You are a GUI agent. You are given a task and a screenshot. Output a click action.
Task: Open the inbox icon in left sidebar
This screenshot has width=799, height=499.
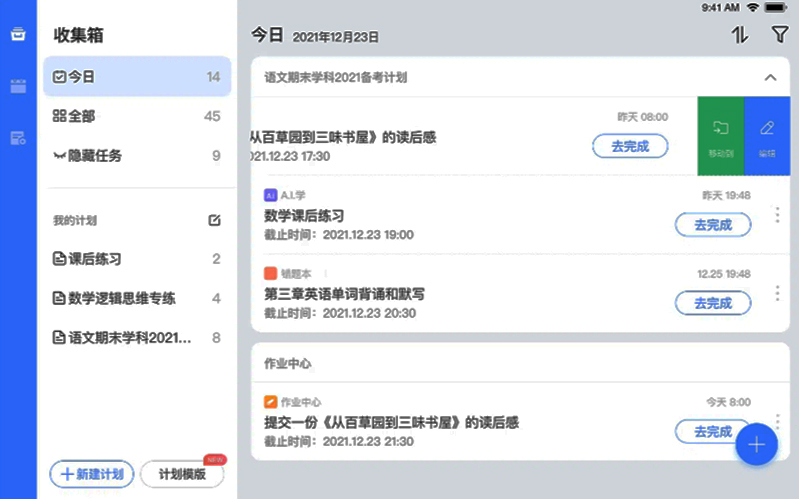18,35
